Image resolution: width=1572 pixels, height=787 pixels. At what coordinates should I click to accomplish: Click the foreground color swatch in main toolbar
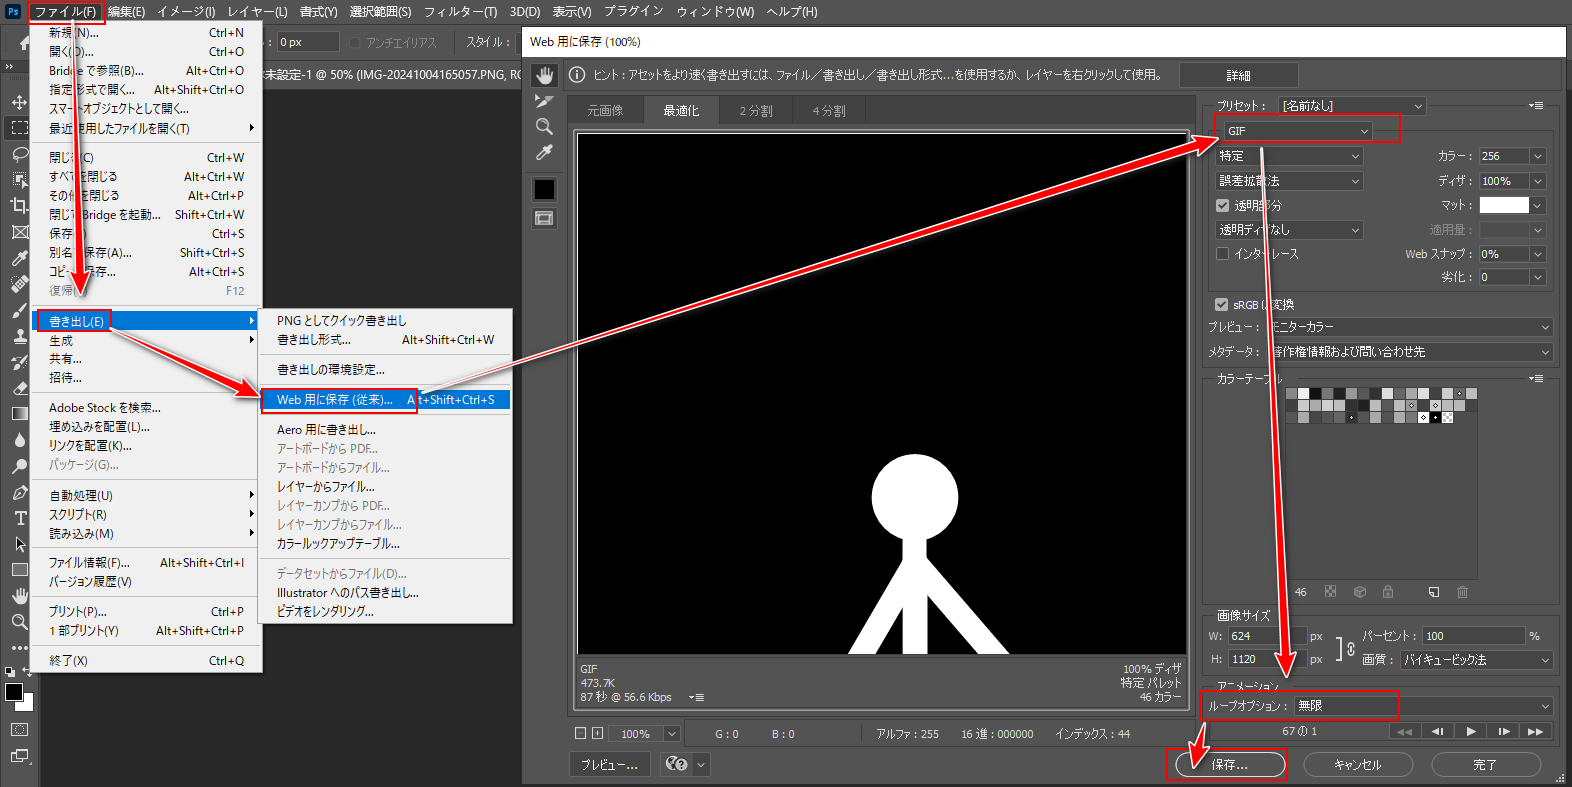click(x=14, y=692)
